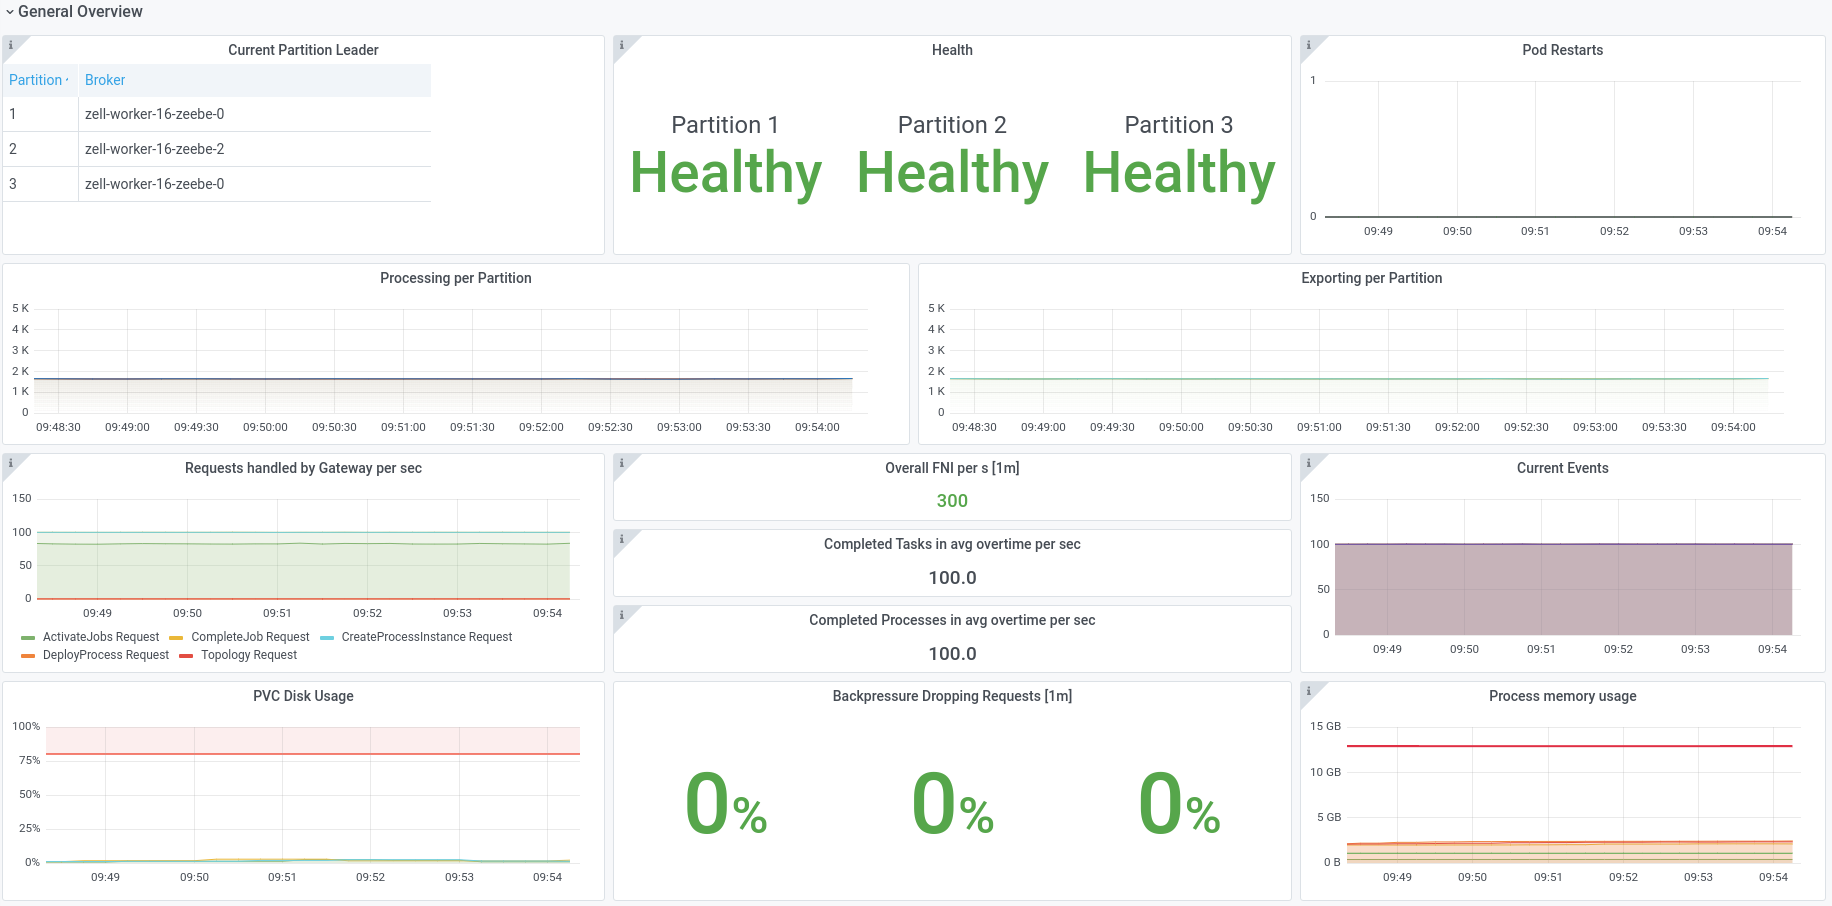The image size is (1832, 906).
Task: Click Partition 3 Healthy status
Action: (x=1179, y=173)
